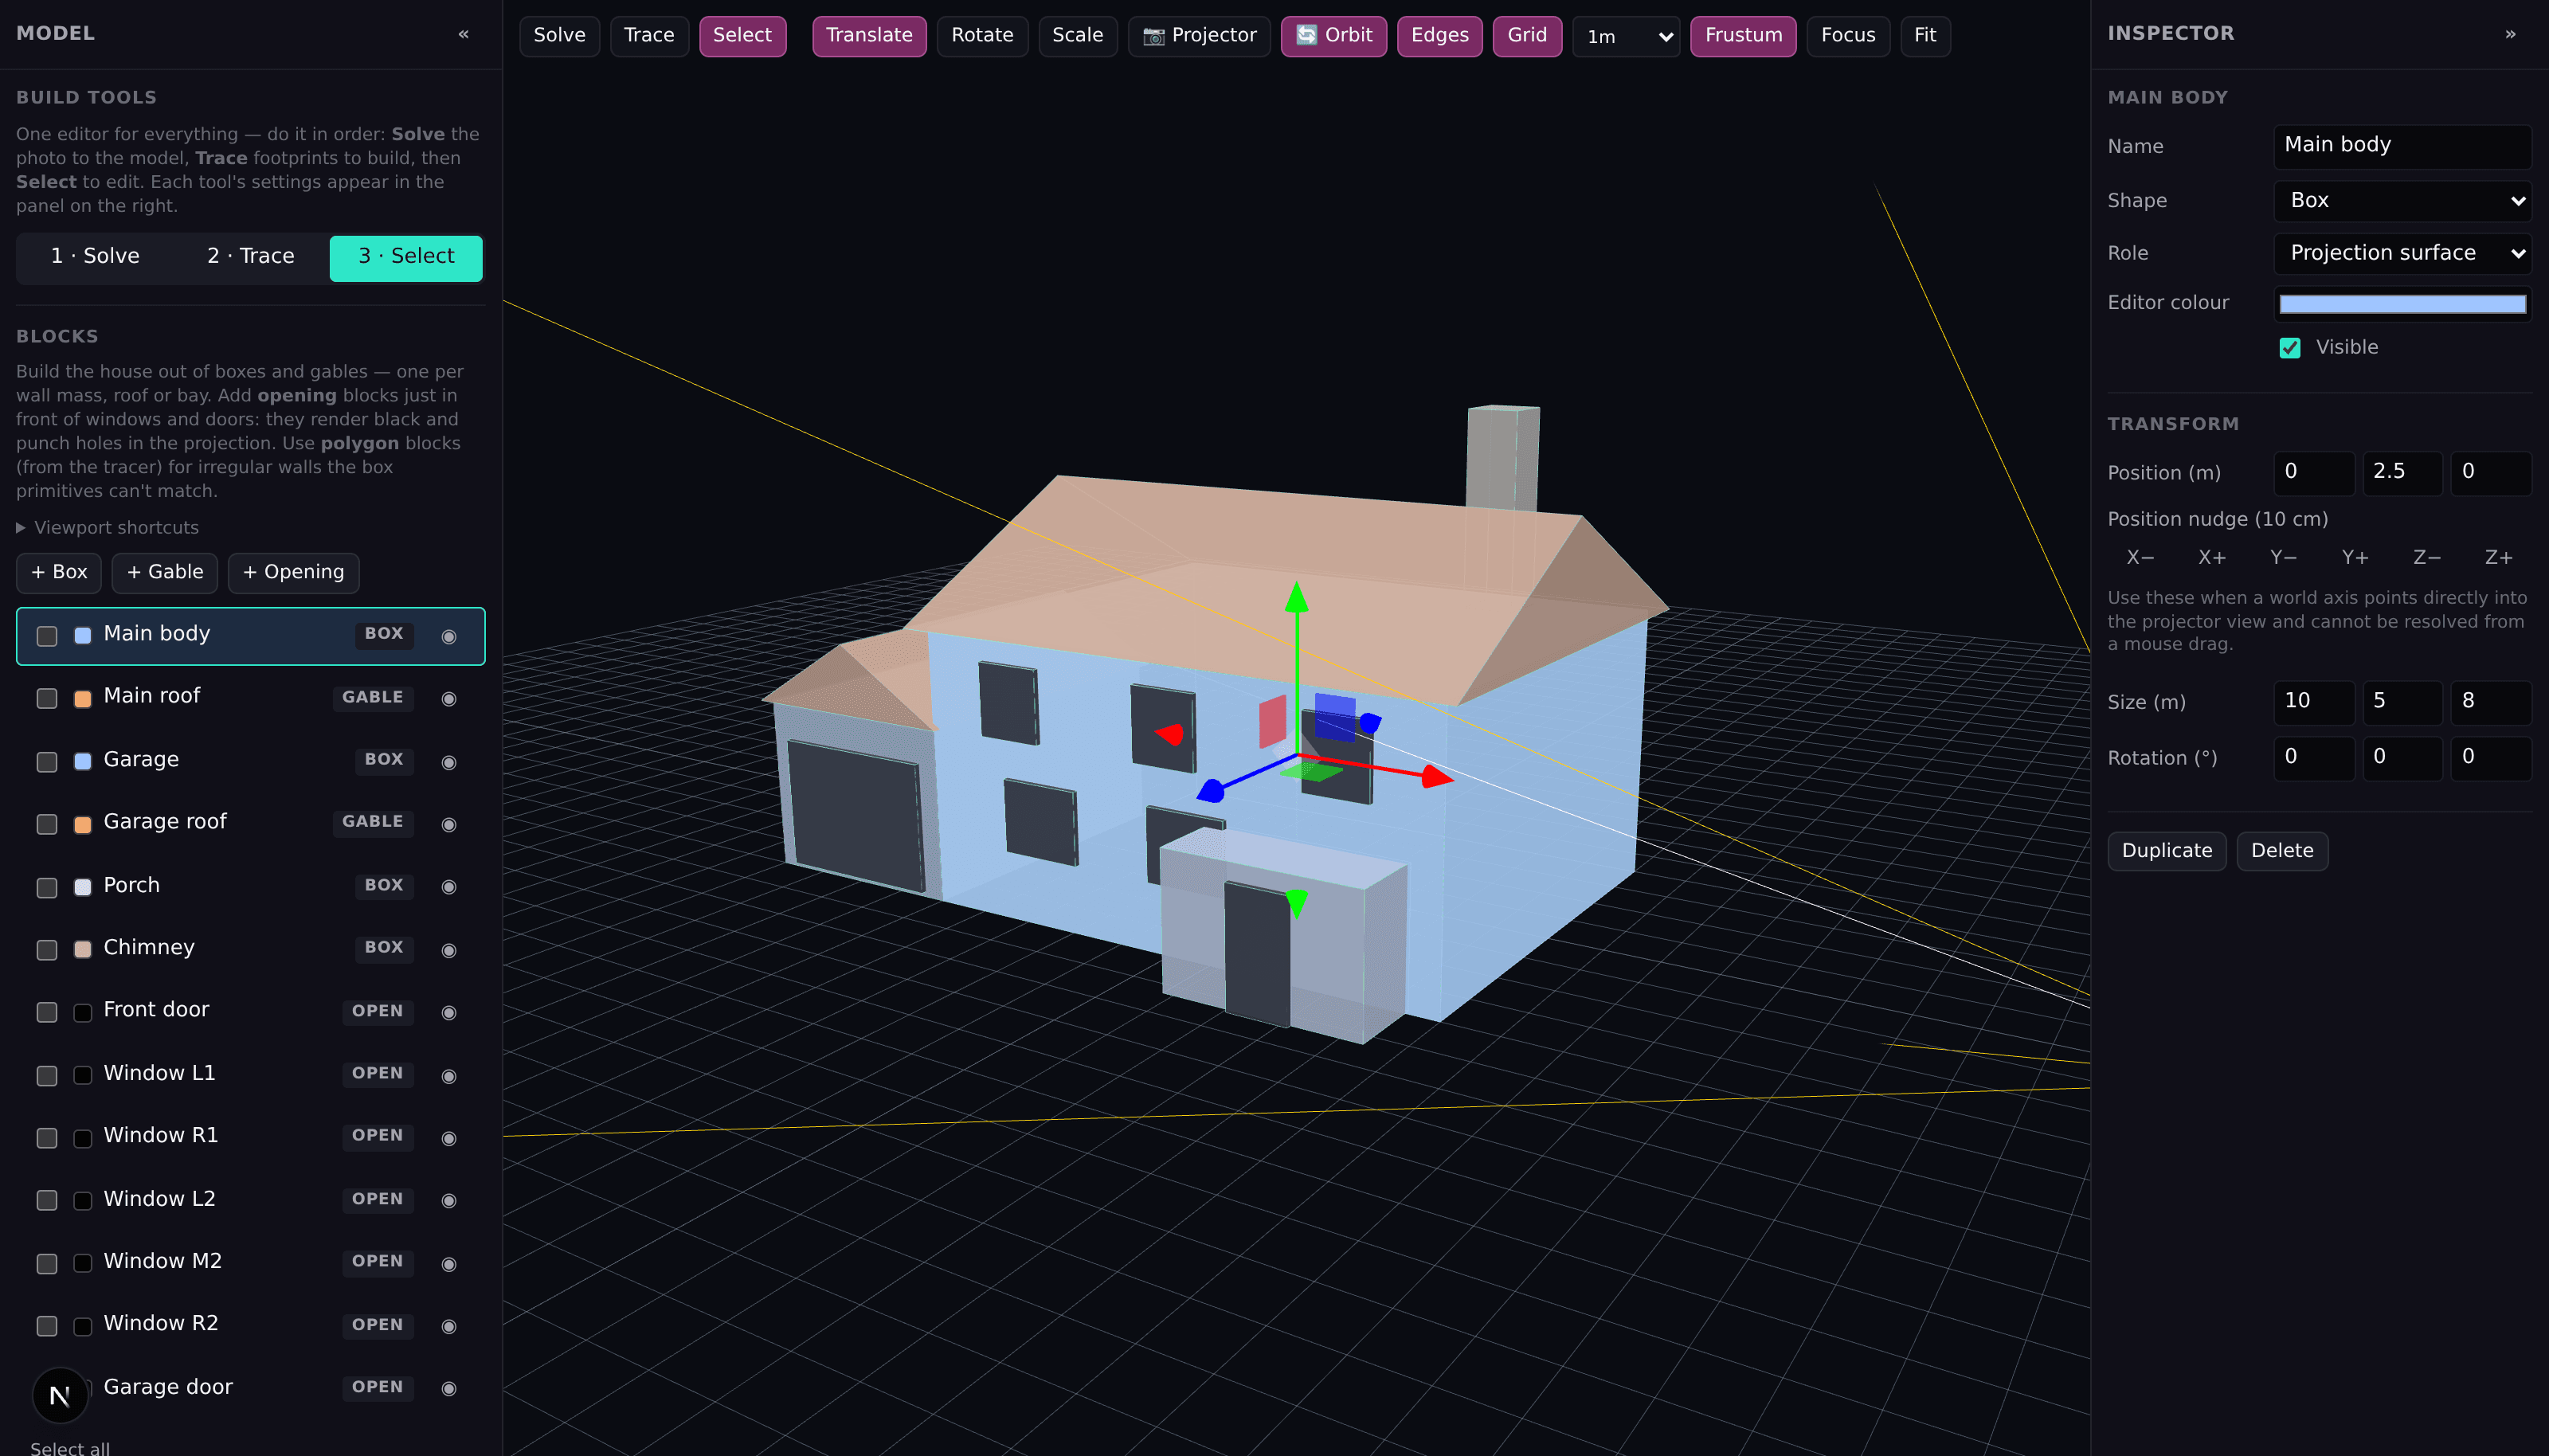Check the Window L1 selection checkbox
Image resolution: width=2549 pixels, height=1456 pixels.
[47, 1076]
